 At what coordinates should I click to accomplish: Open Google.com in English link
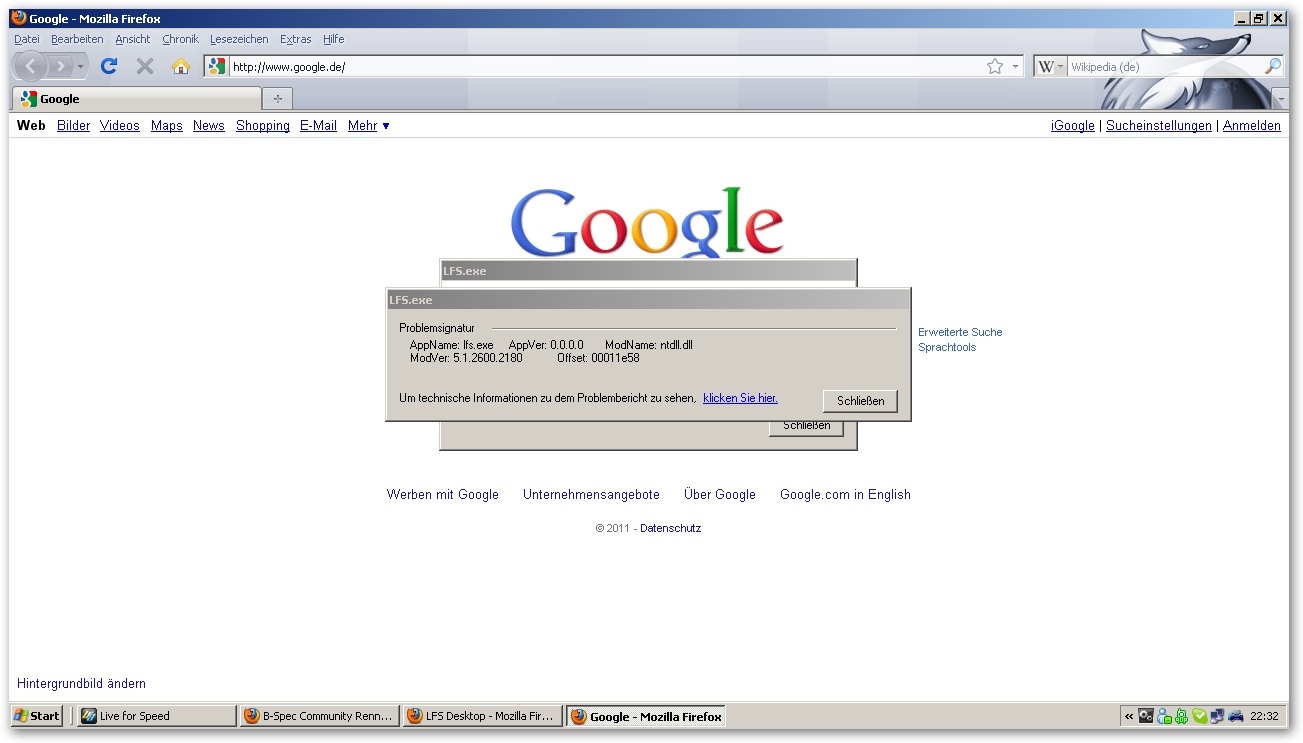(845, 494)
